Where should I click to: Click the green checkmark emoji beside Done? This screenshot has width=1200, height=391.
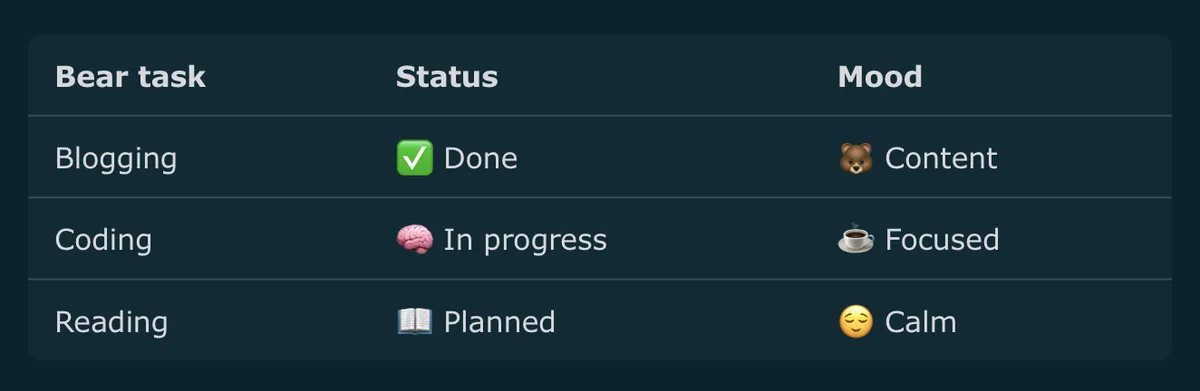pyautogui.click(x=415, y=158)
